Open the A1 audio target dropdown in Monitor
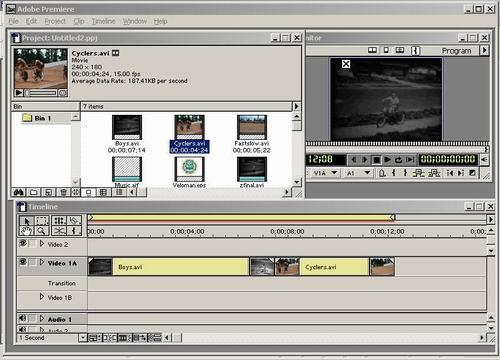The height and width of the screenshot is (360, 500). [x=367, y=173]
